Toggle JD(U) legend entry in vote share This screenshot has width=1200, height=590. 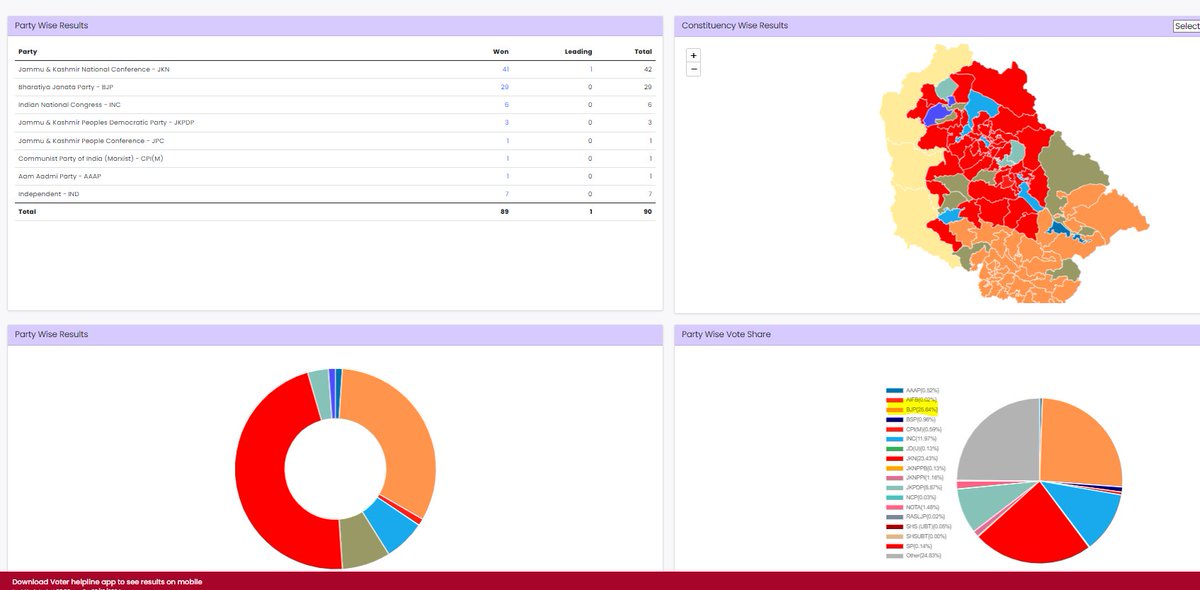pos(912,449)
